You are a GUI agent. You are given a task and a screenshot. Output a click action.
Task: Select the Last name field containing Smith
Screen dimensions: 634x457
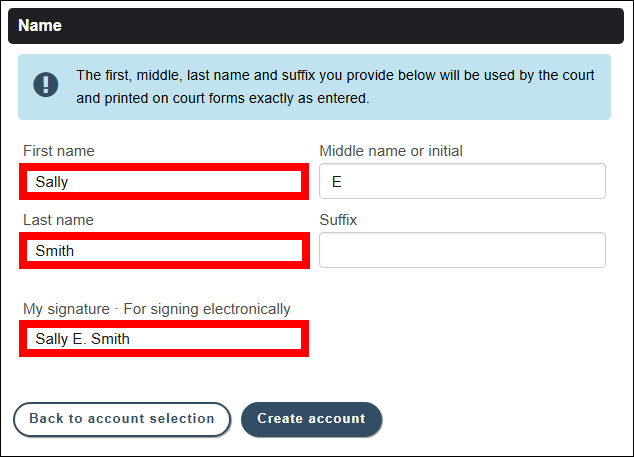pyautogui.click(x=162, y=250)
